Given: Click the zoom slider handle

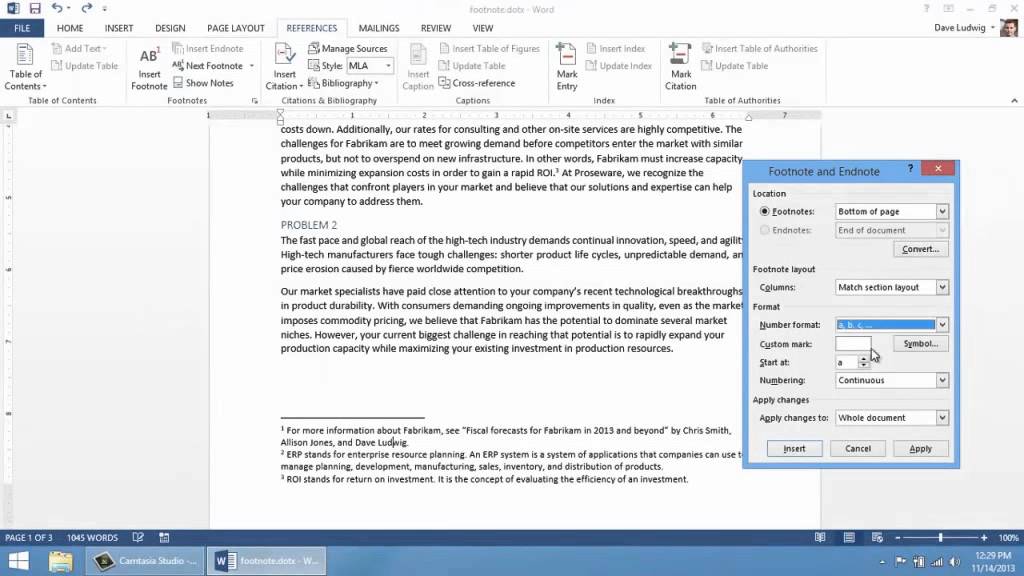Looking at the screenshot, I should click(940, 537).
